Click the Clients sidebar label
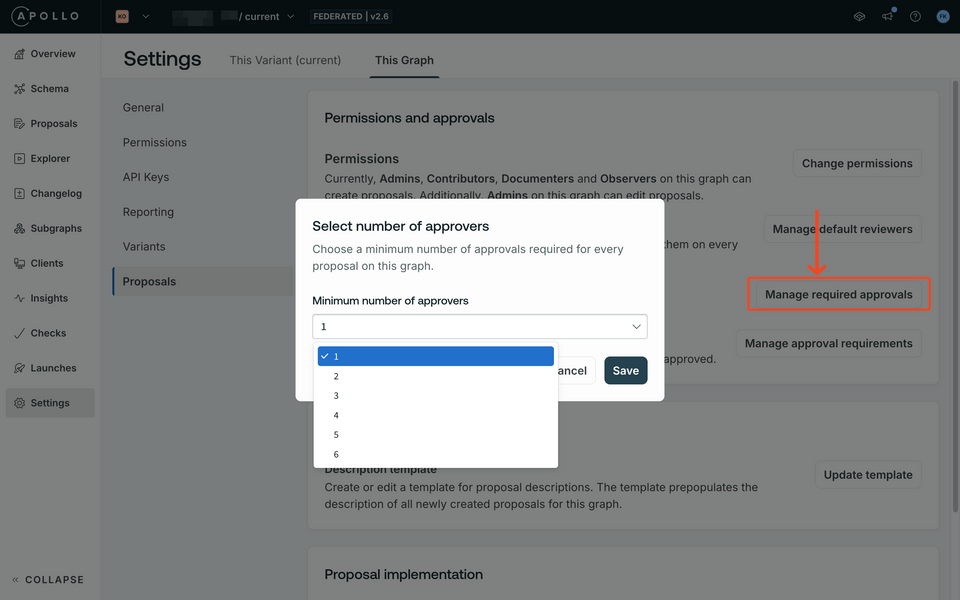 [47, 263]
